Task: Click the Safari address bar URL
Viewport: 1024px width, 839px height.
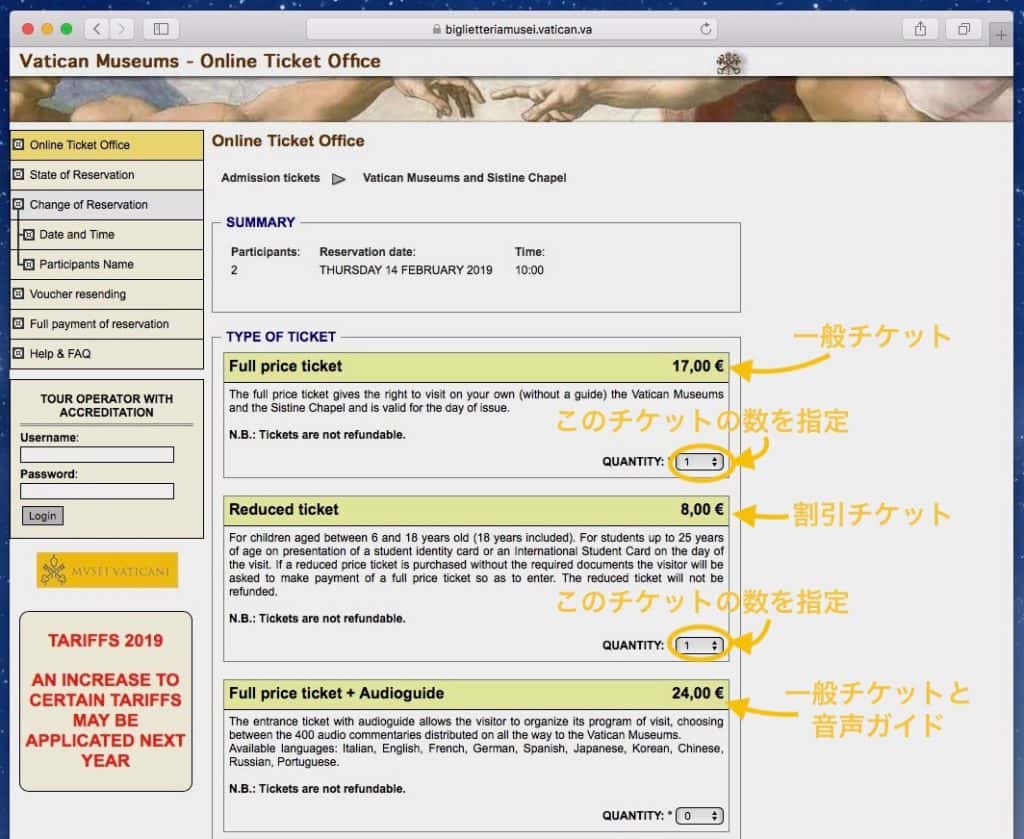Action: [511, 29]
